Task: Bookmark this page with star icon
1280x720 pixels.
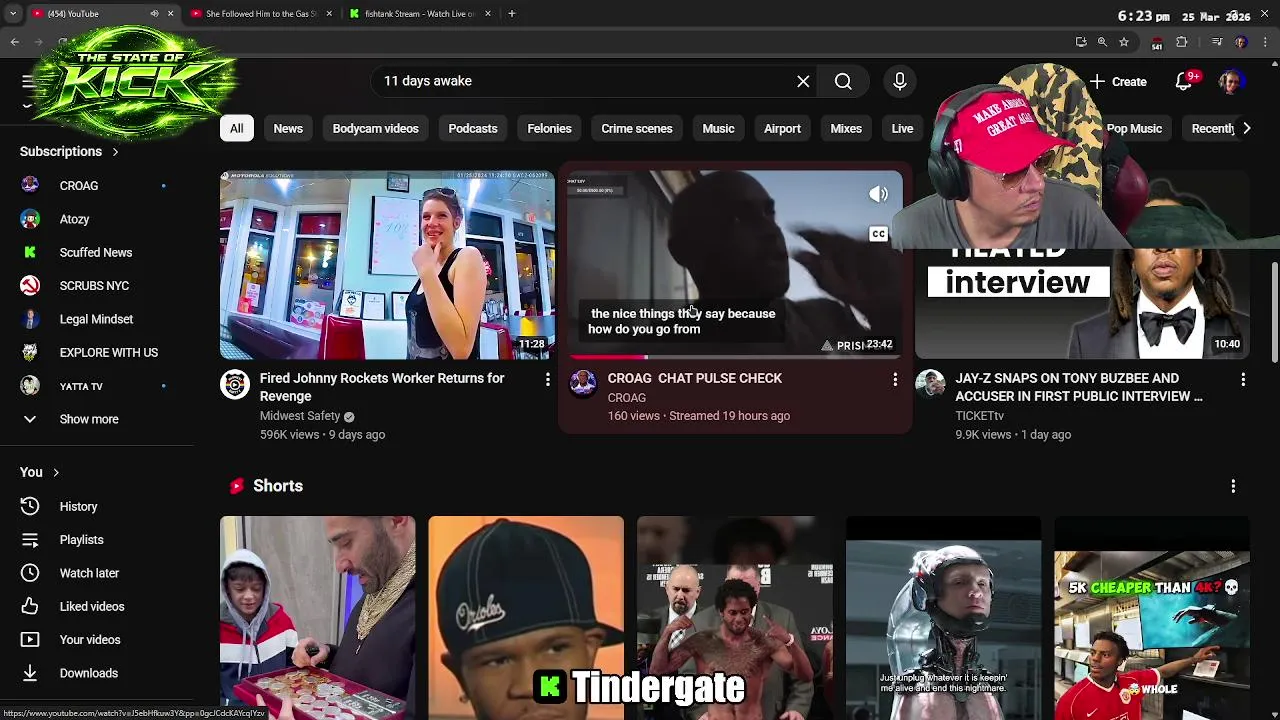Action: click(1124, 42)
